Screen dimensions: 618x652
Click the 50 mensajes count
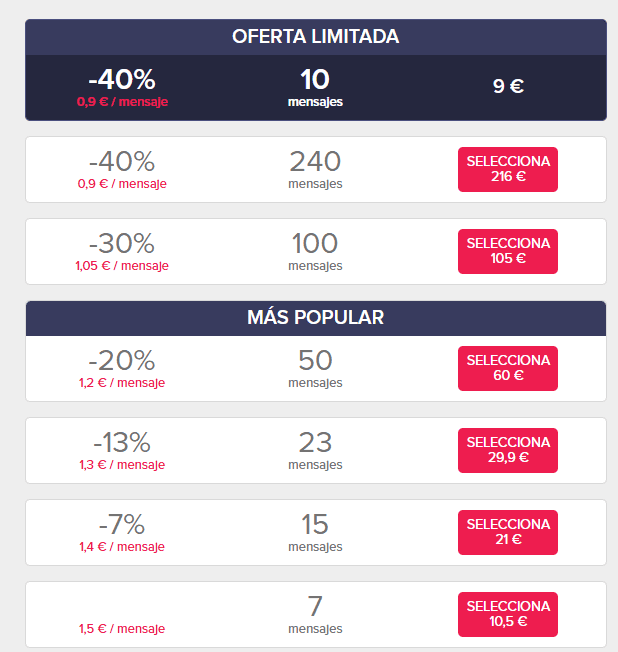pos(315,367)
